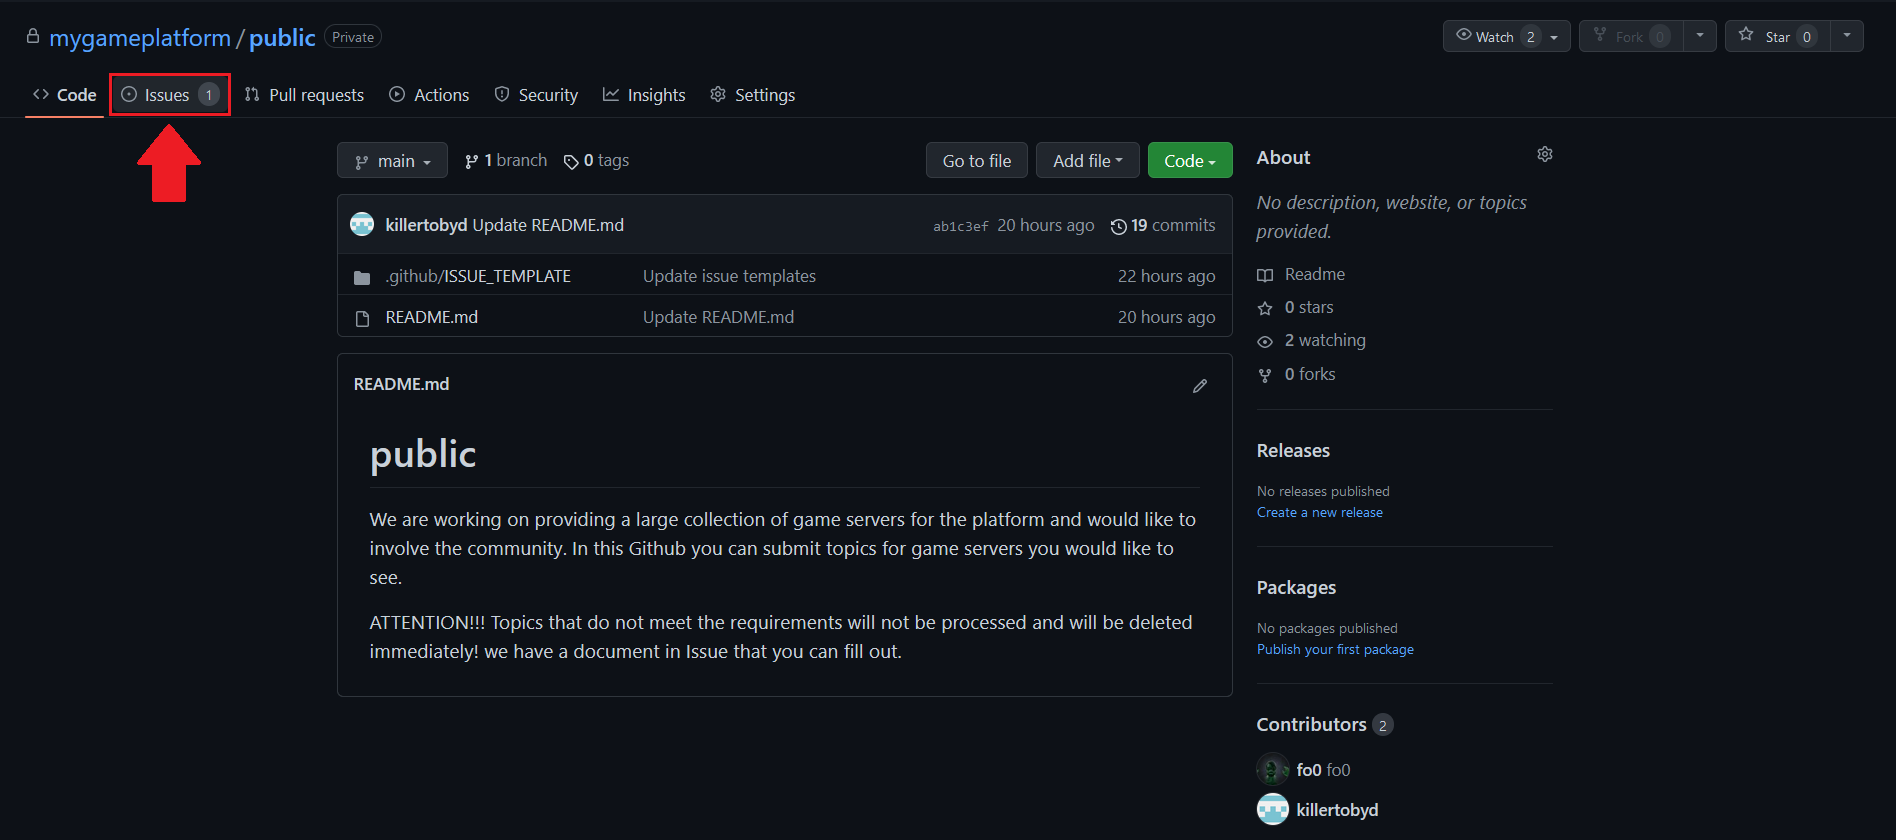Click the README.md file icon
The height and width of the screenshot is (840, 1896).
[x=362, y=318]
